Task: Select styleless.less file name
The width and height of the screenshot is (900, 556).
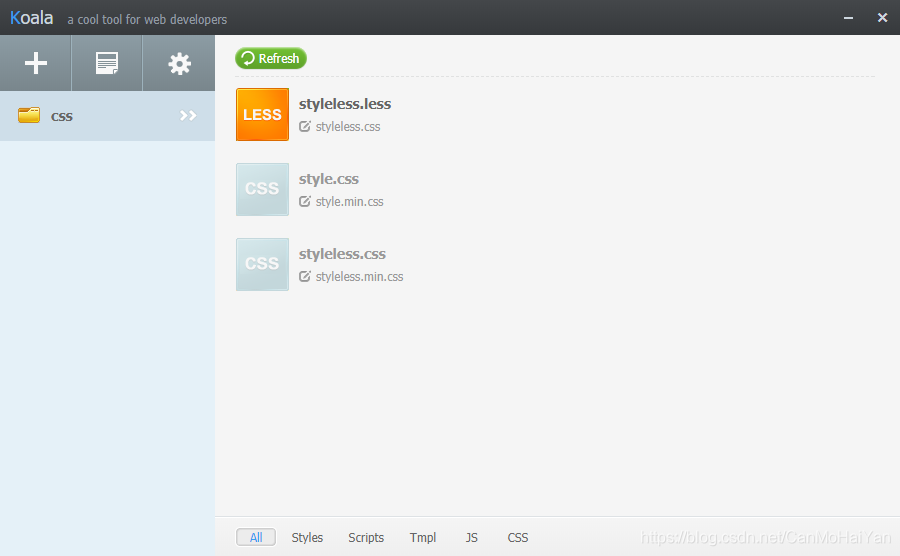Action: tap(345, 104)
